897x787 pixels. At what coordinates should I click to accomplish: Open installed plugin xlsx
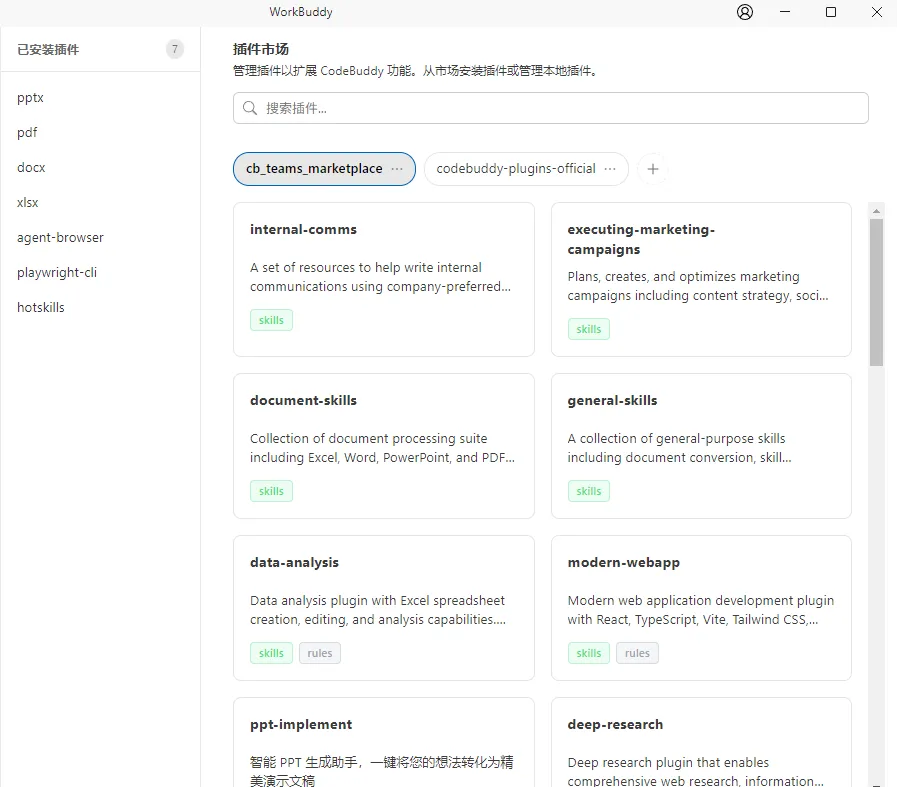click(x=27, y=202)
